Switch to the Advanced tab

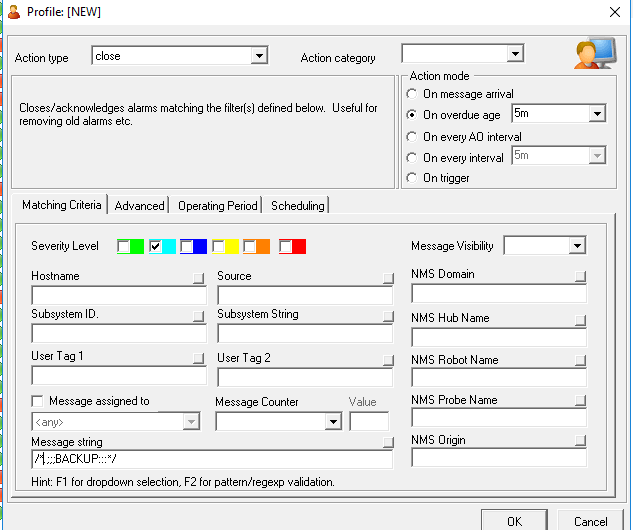coord(139,206)
